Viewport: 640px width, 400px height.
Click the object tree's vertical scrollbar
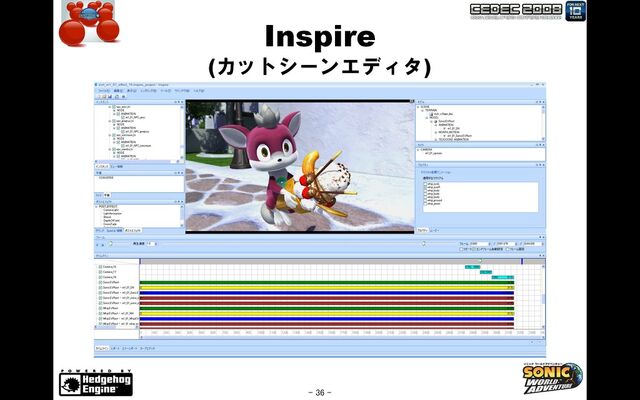click(181, 133)
